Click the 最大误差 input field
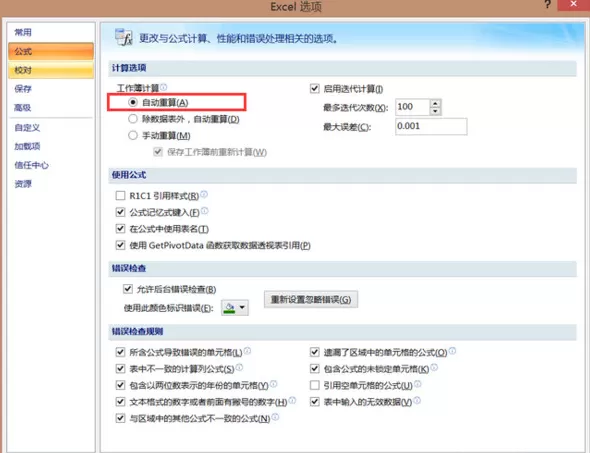This screenshot has width=590, height=453. (431, 126)
